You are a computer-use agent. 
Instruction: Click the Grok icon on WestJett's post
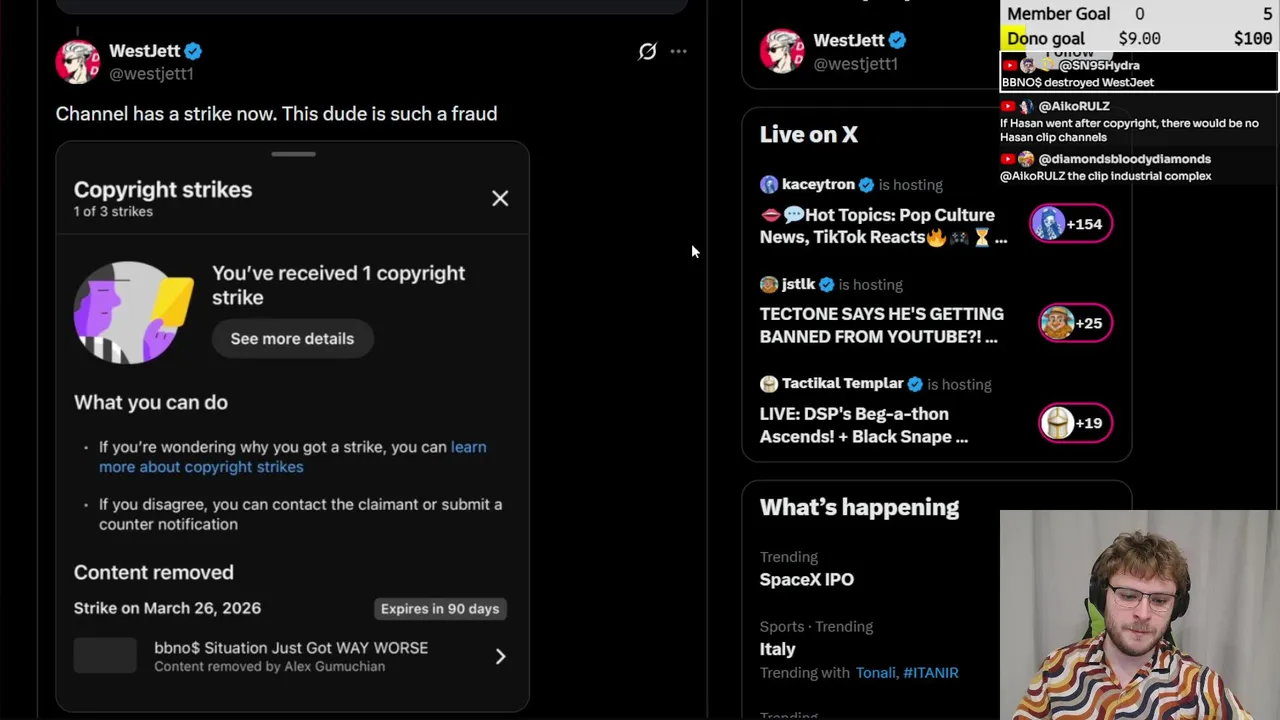[x=647, y=51]
